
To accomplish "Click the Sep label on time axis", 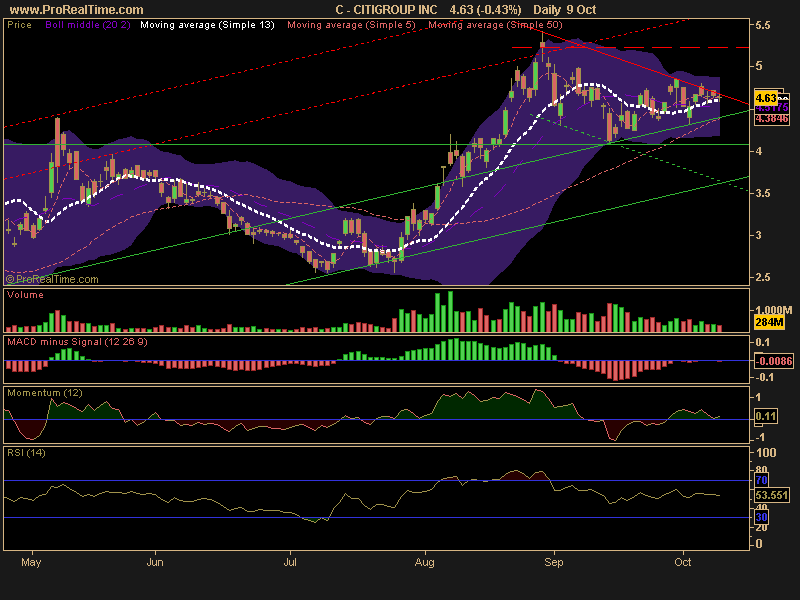I will pos(554,562).
